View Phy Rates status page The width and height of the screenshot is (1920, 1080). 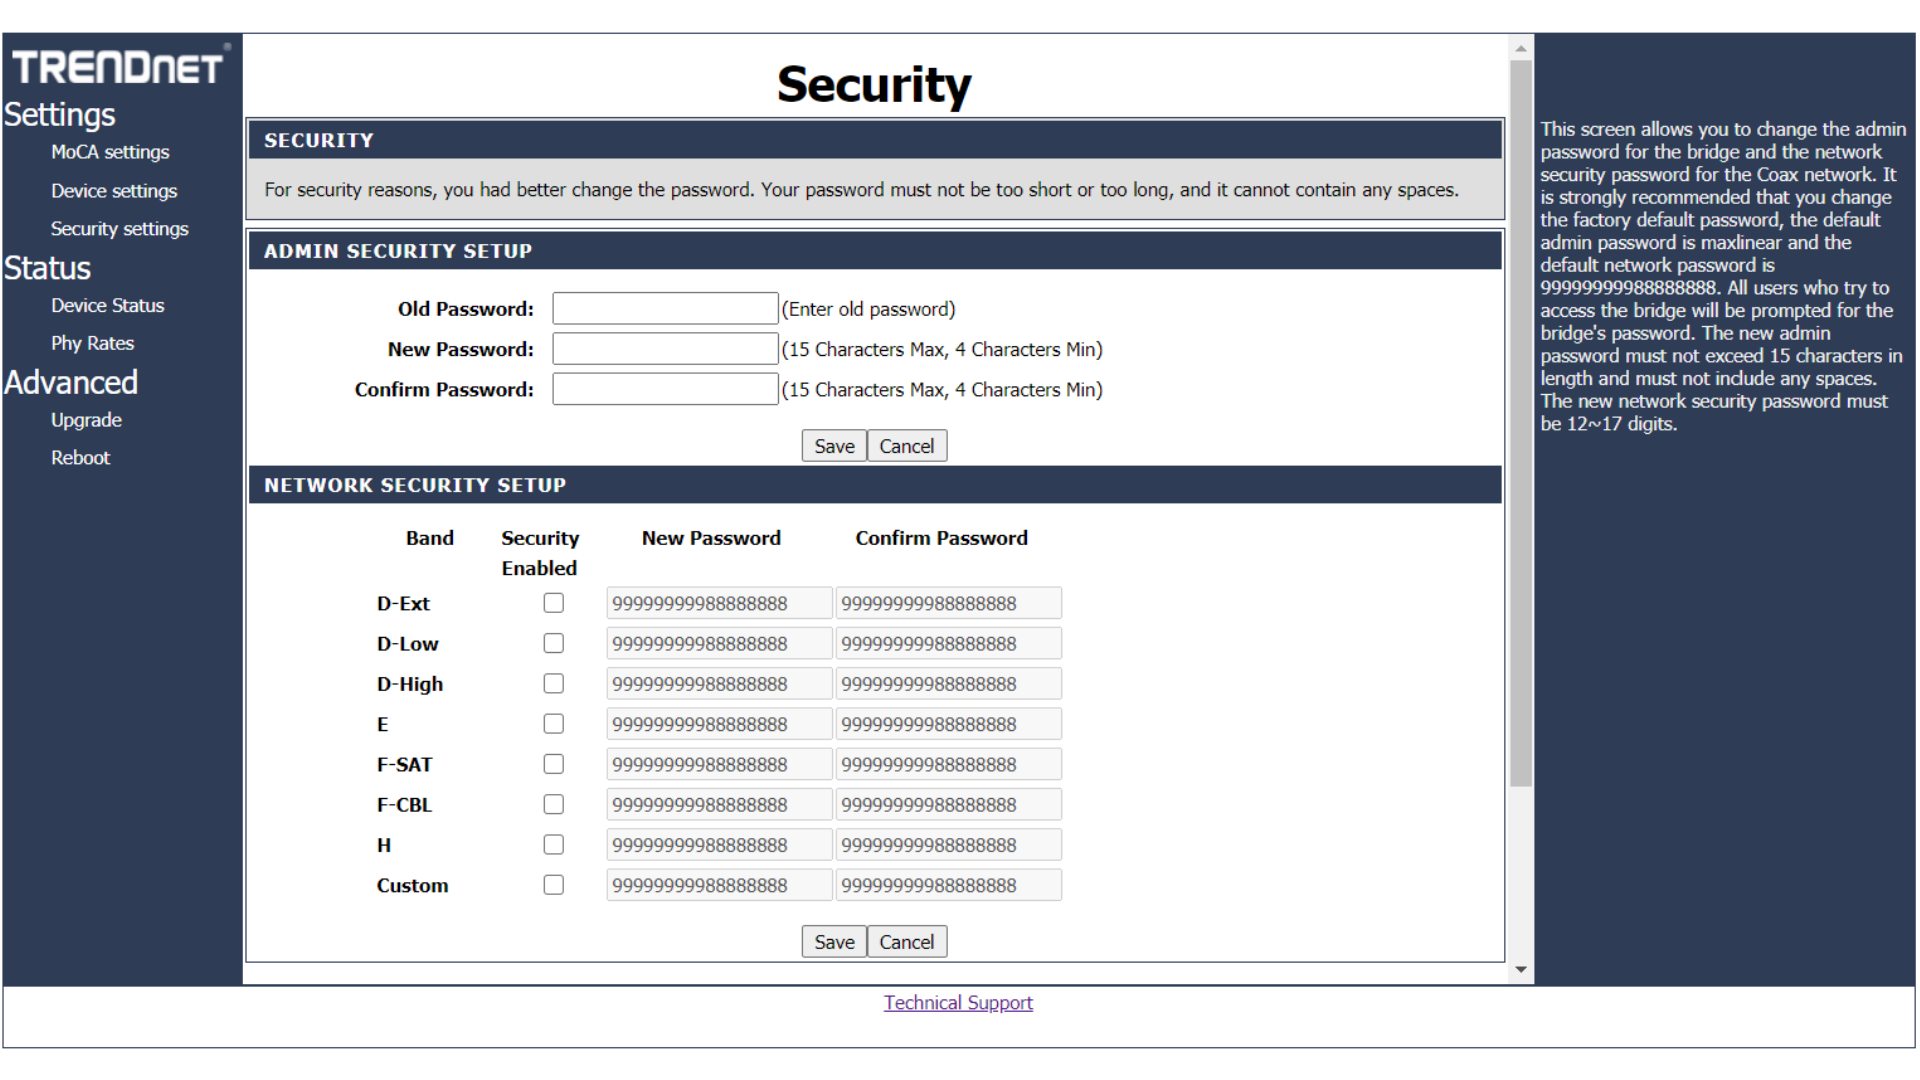(92, 343)
